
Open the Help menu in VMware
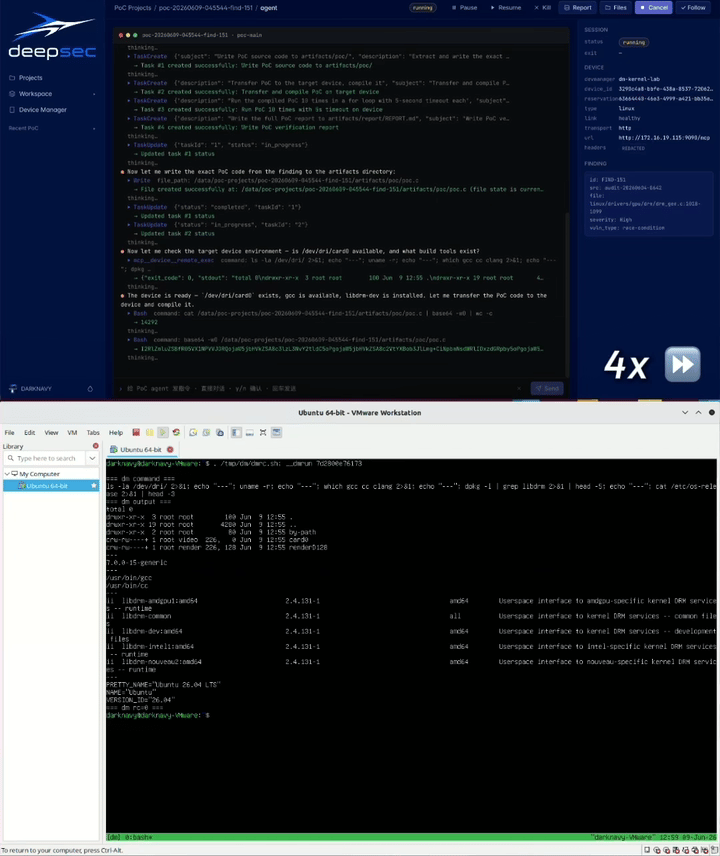pyautogui.click(x=116, y=432)
